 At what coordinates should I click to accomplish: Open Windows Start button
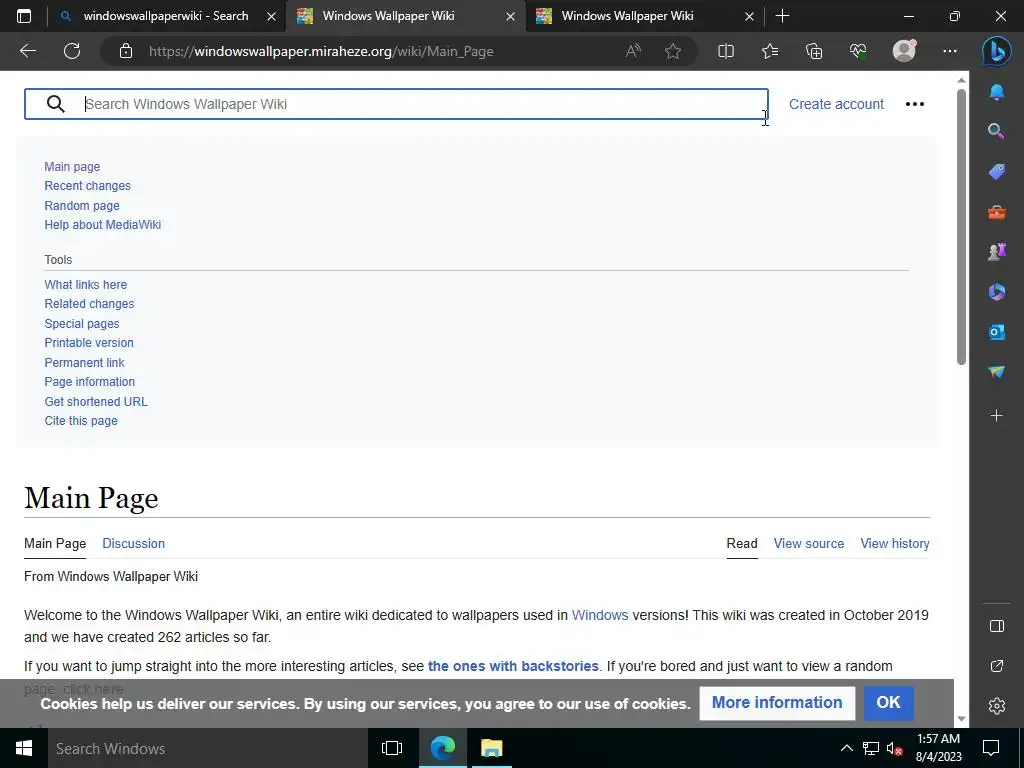click(24, 748)
